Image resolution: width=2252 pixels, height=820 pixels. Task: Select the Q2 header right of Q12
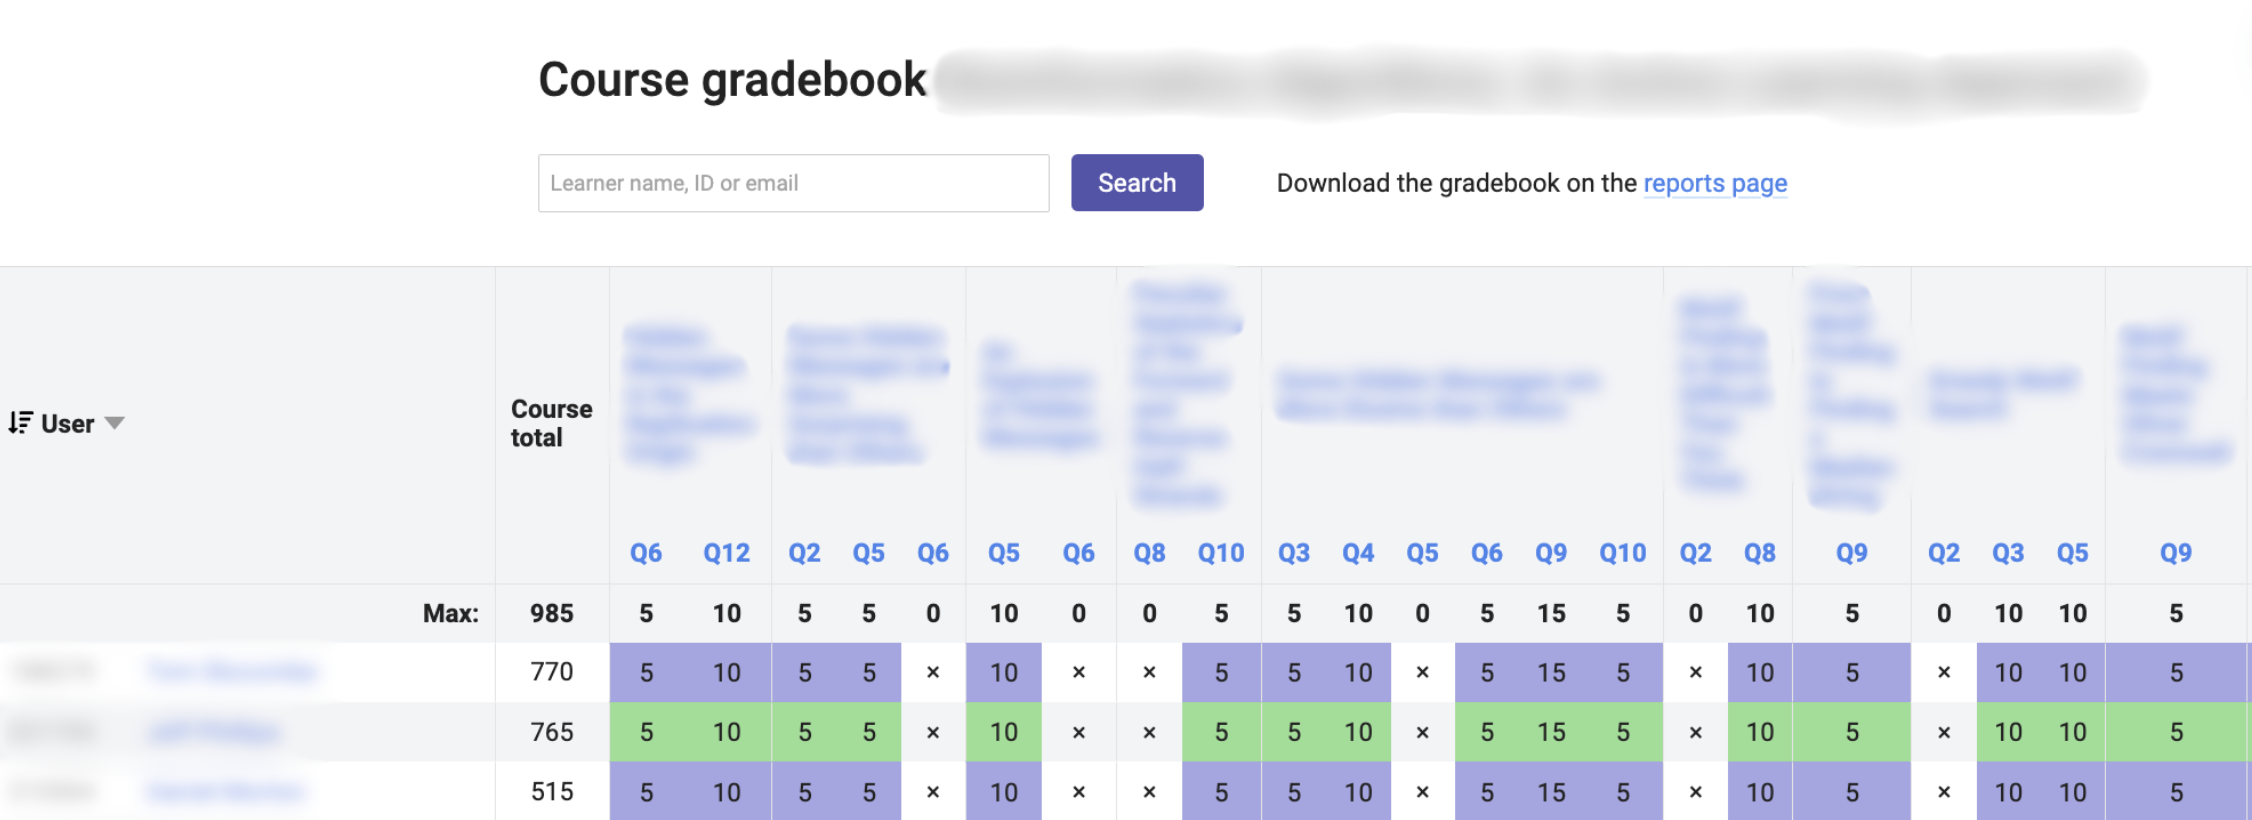804,553
